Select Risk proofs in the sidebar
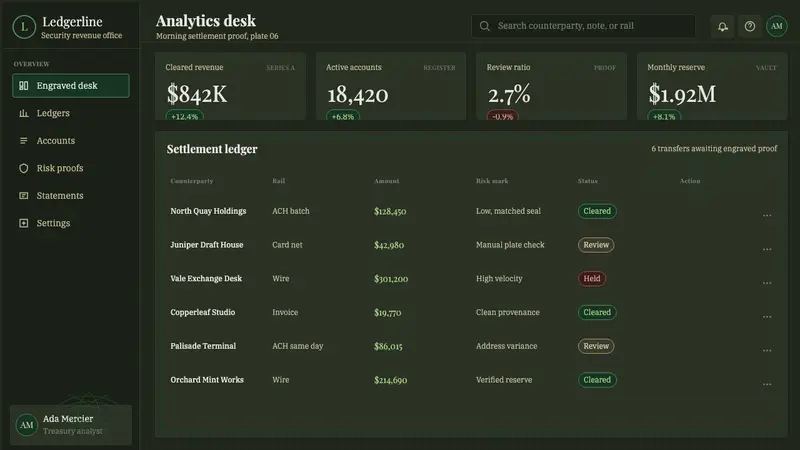 click(71, 168)
